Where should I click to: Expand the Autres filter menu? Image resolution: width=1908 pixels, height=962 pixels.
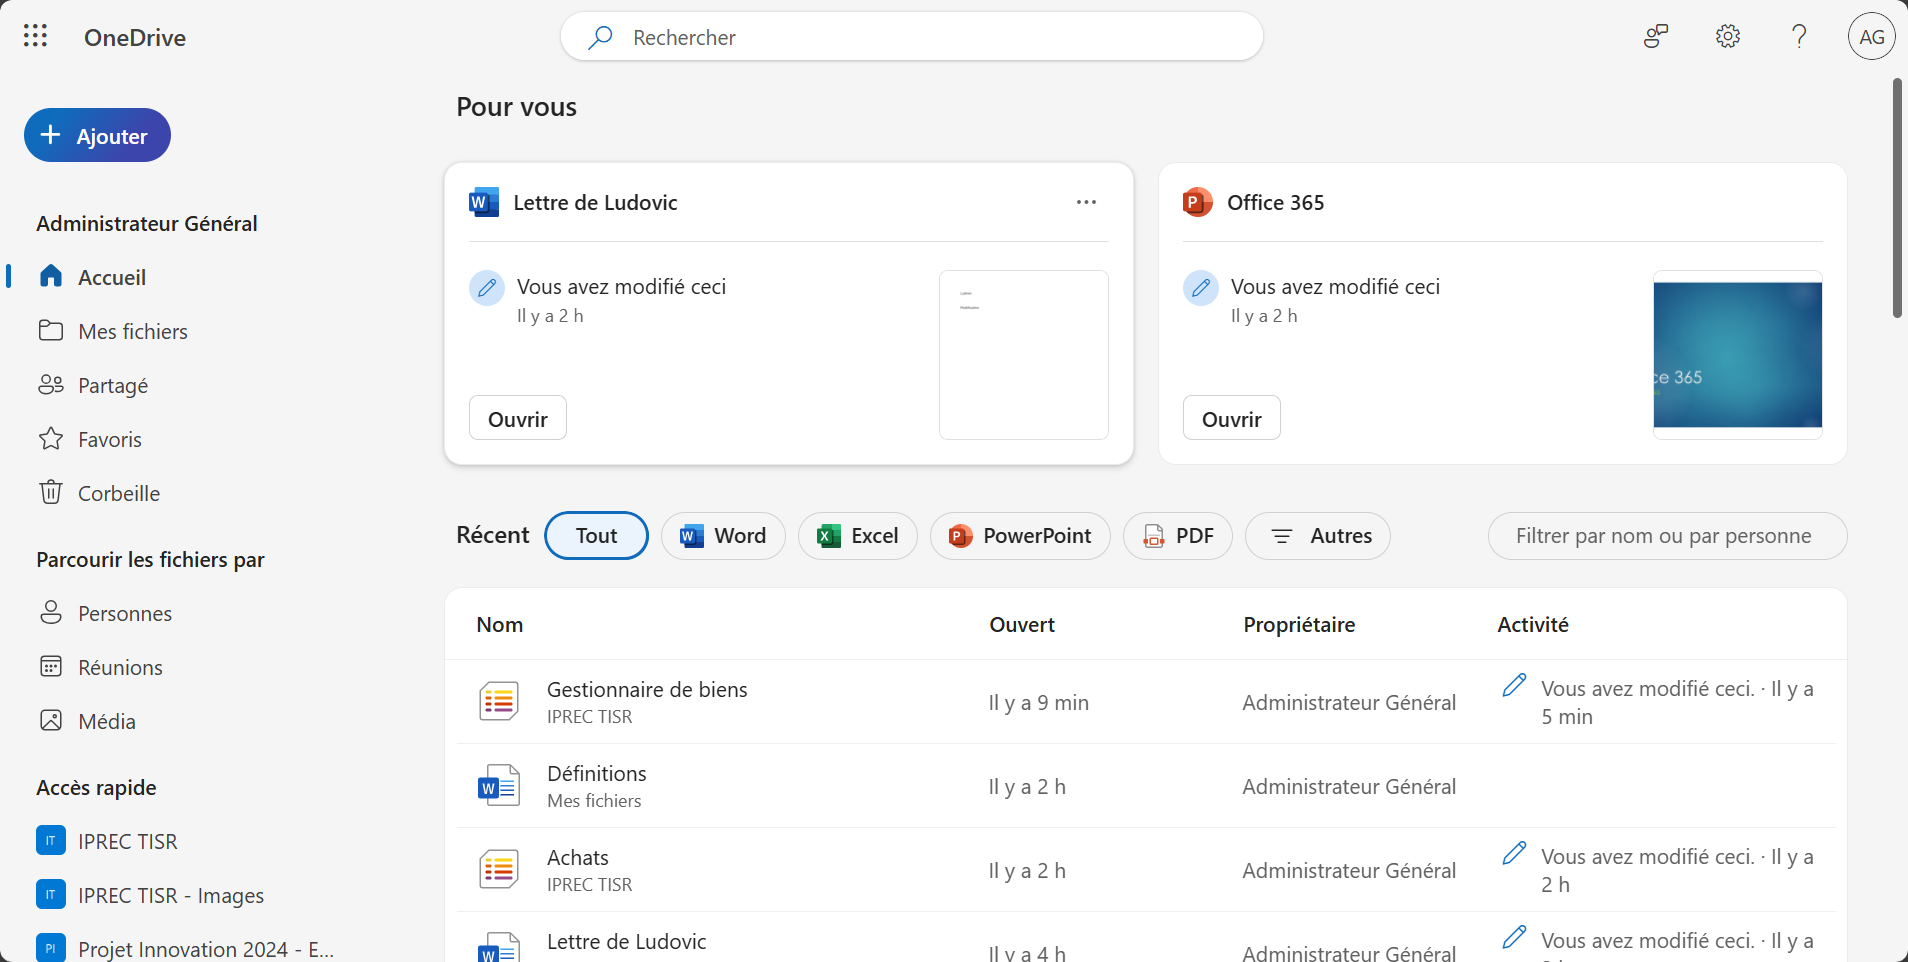point(1317,536)
